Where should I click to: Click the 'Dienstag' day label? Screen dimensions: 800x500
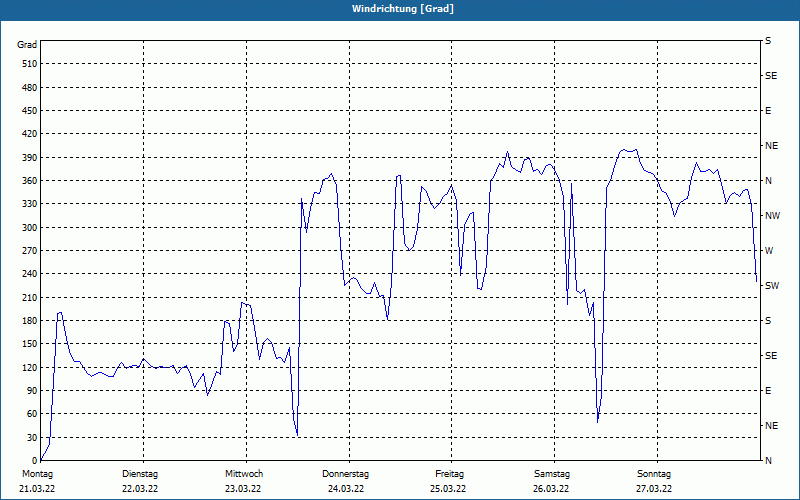(140, 474)
